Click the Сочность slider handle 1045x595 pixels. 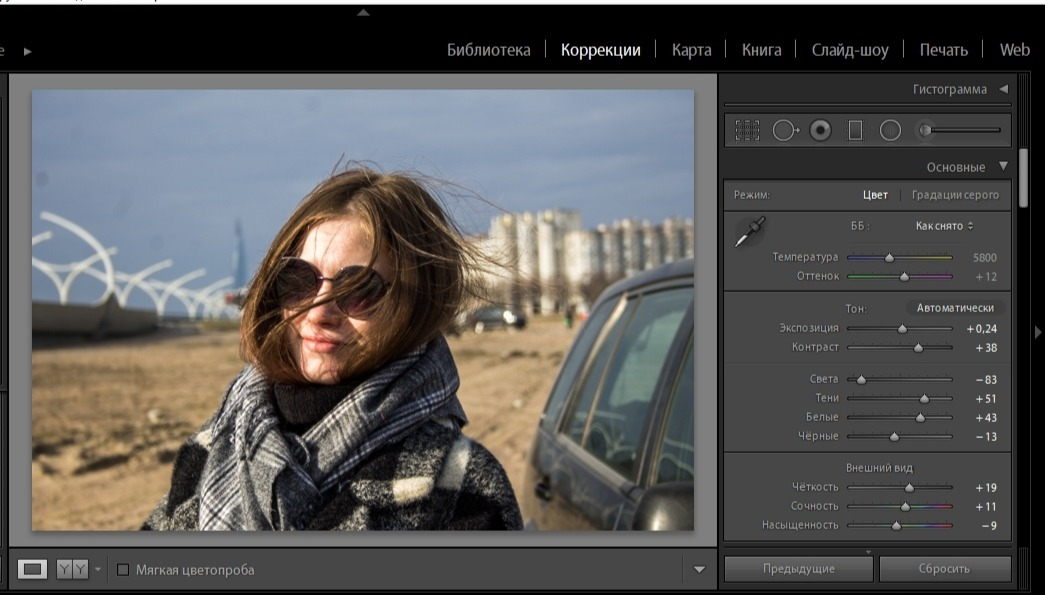905,507
